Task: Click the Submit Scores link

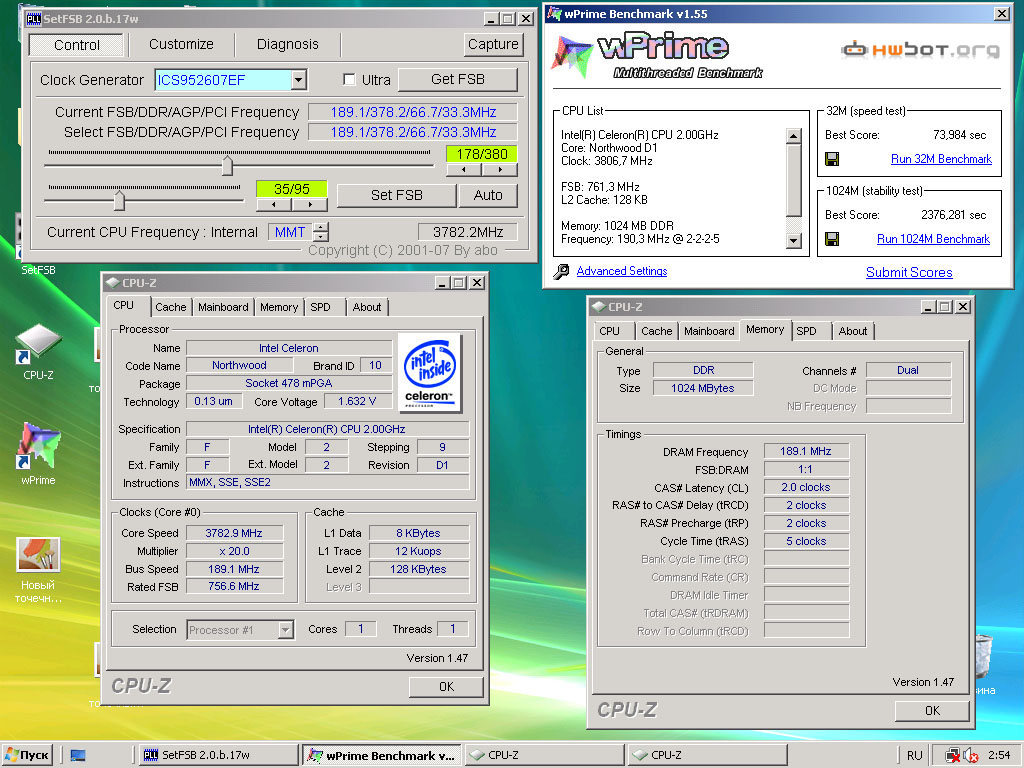Action: click(909, 272)
